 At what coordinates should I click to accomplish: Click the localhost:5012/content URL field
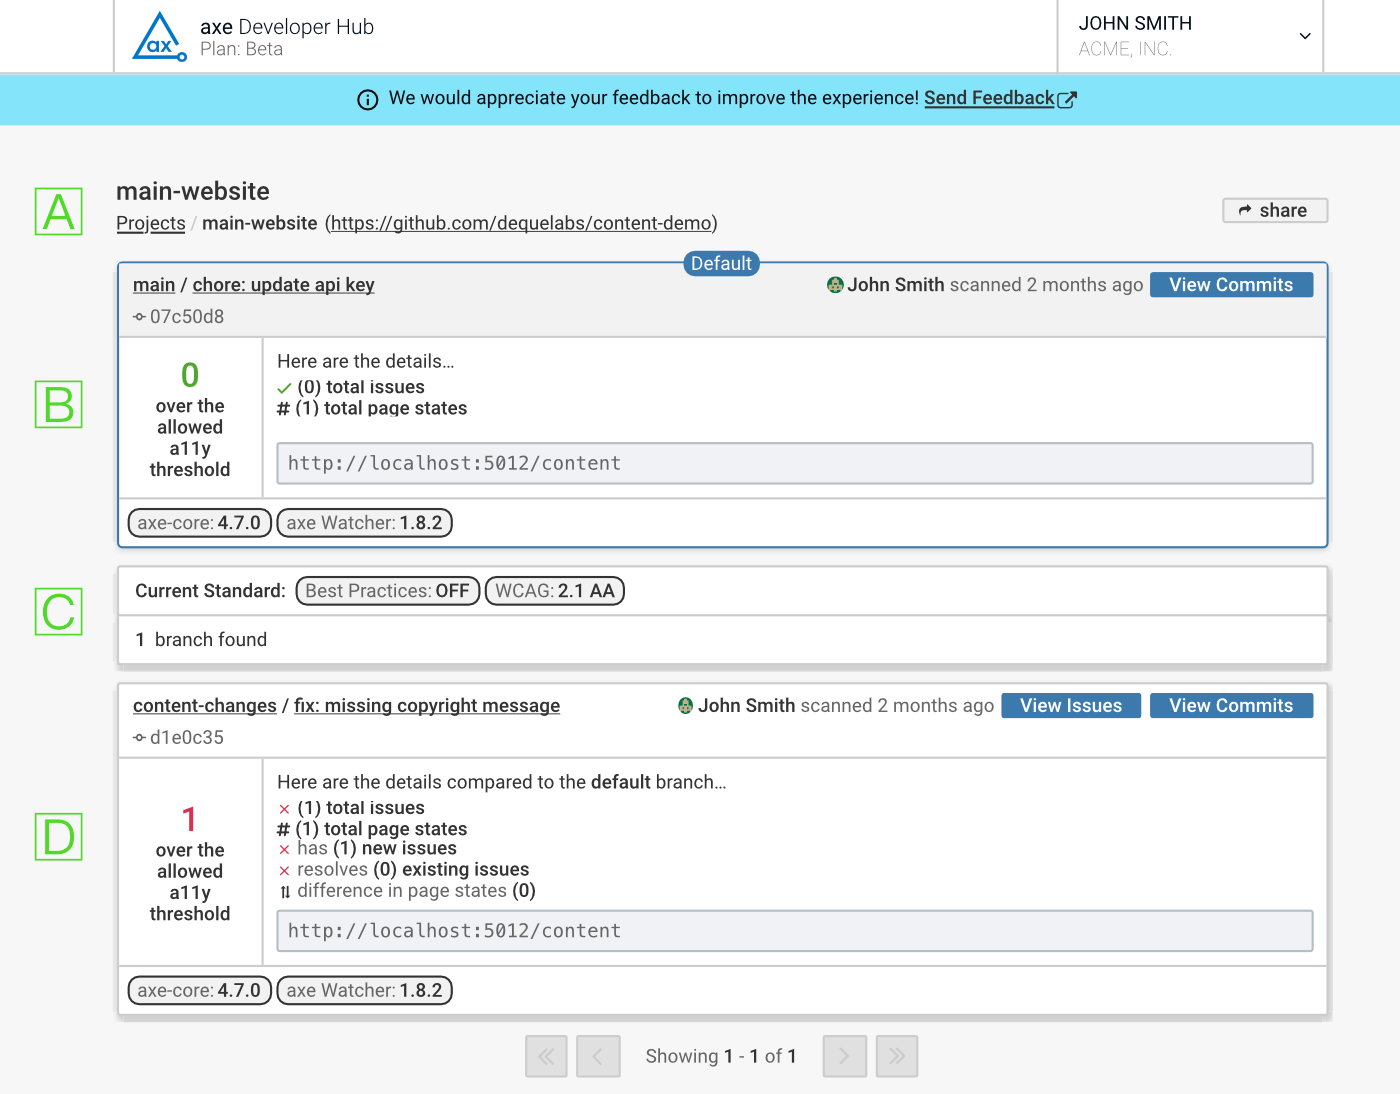[x=795, y=463]
